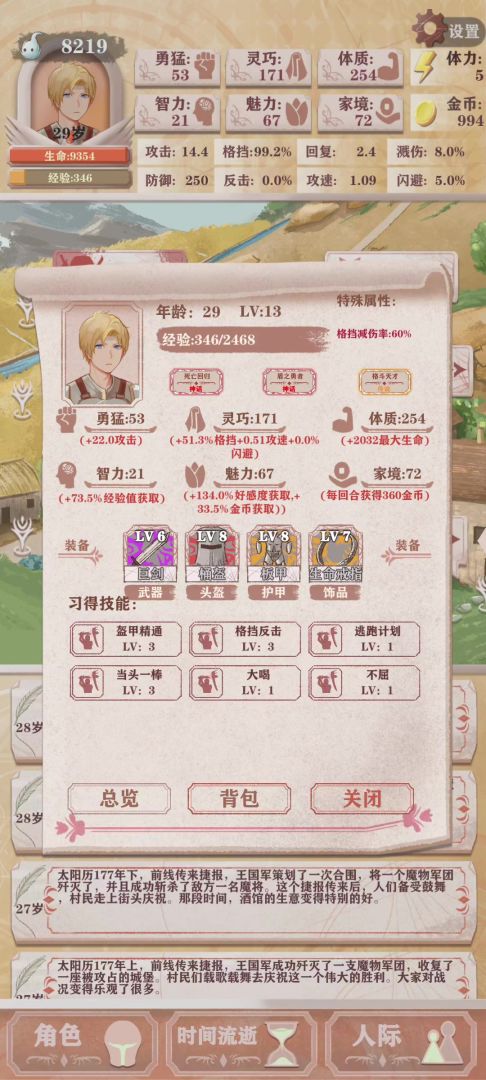Tap the 经验 346/2468 progress bar
486x1080 pixels.
point(242,339)
